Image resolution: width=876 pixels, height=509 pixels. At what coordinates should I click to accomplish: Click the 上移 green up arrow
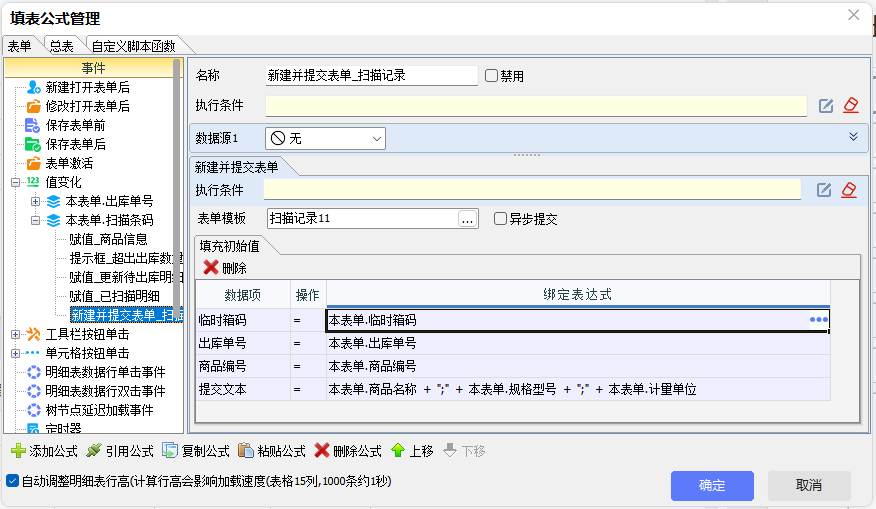pos(398,451)
